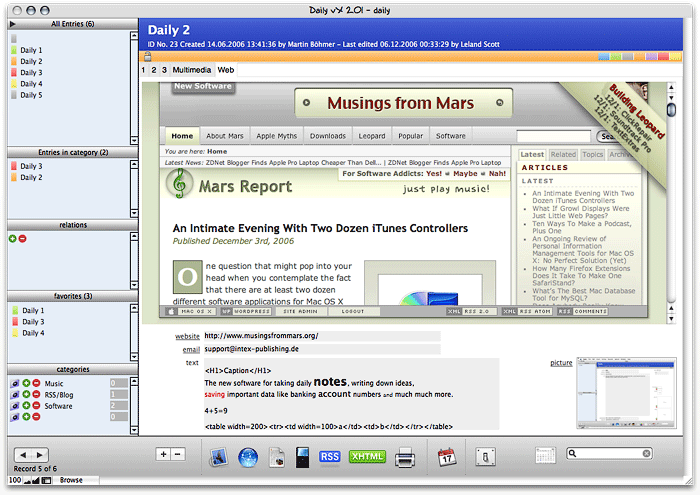Viewport: 700px width, 495px height.
Task: Switch to tab 3
Action: point(164,70)
